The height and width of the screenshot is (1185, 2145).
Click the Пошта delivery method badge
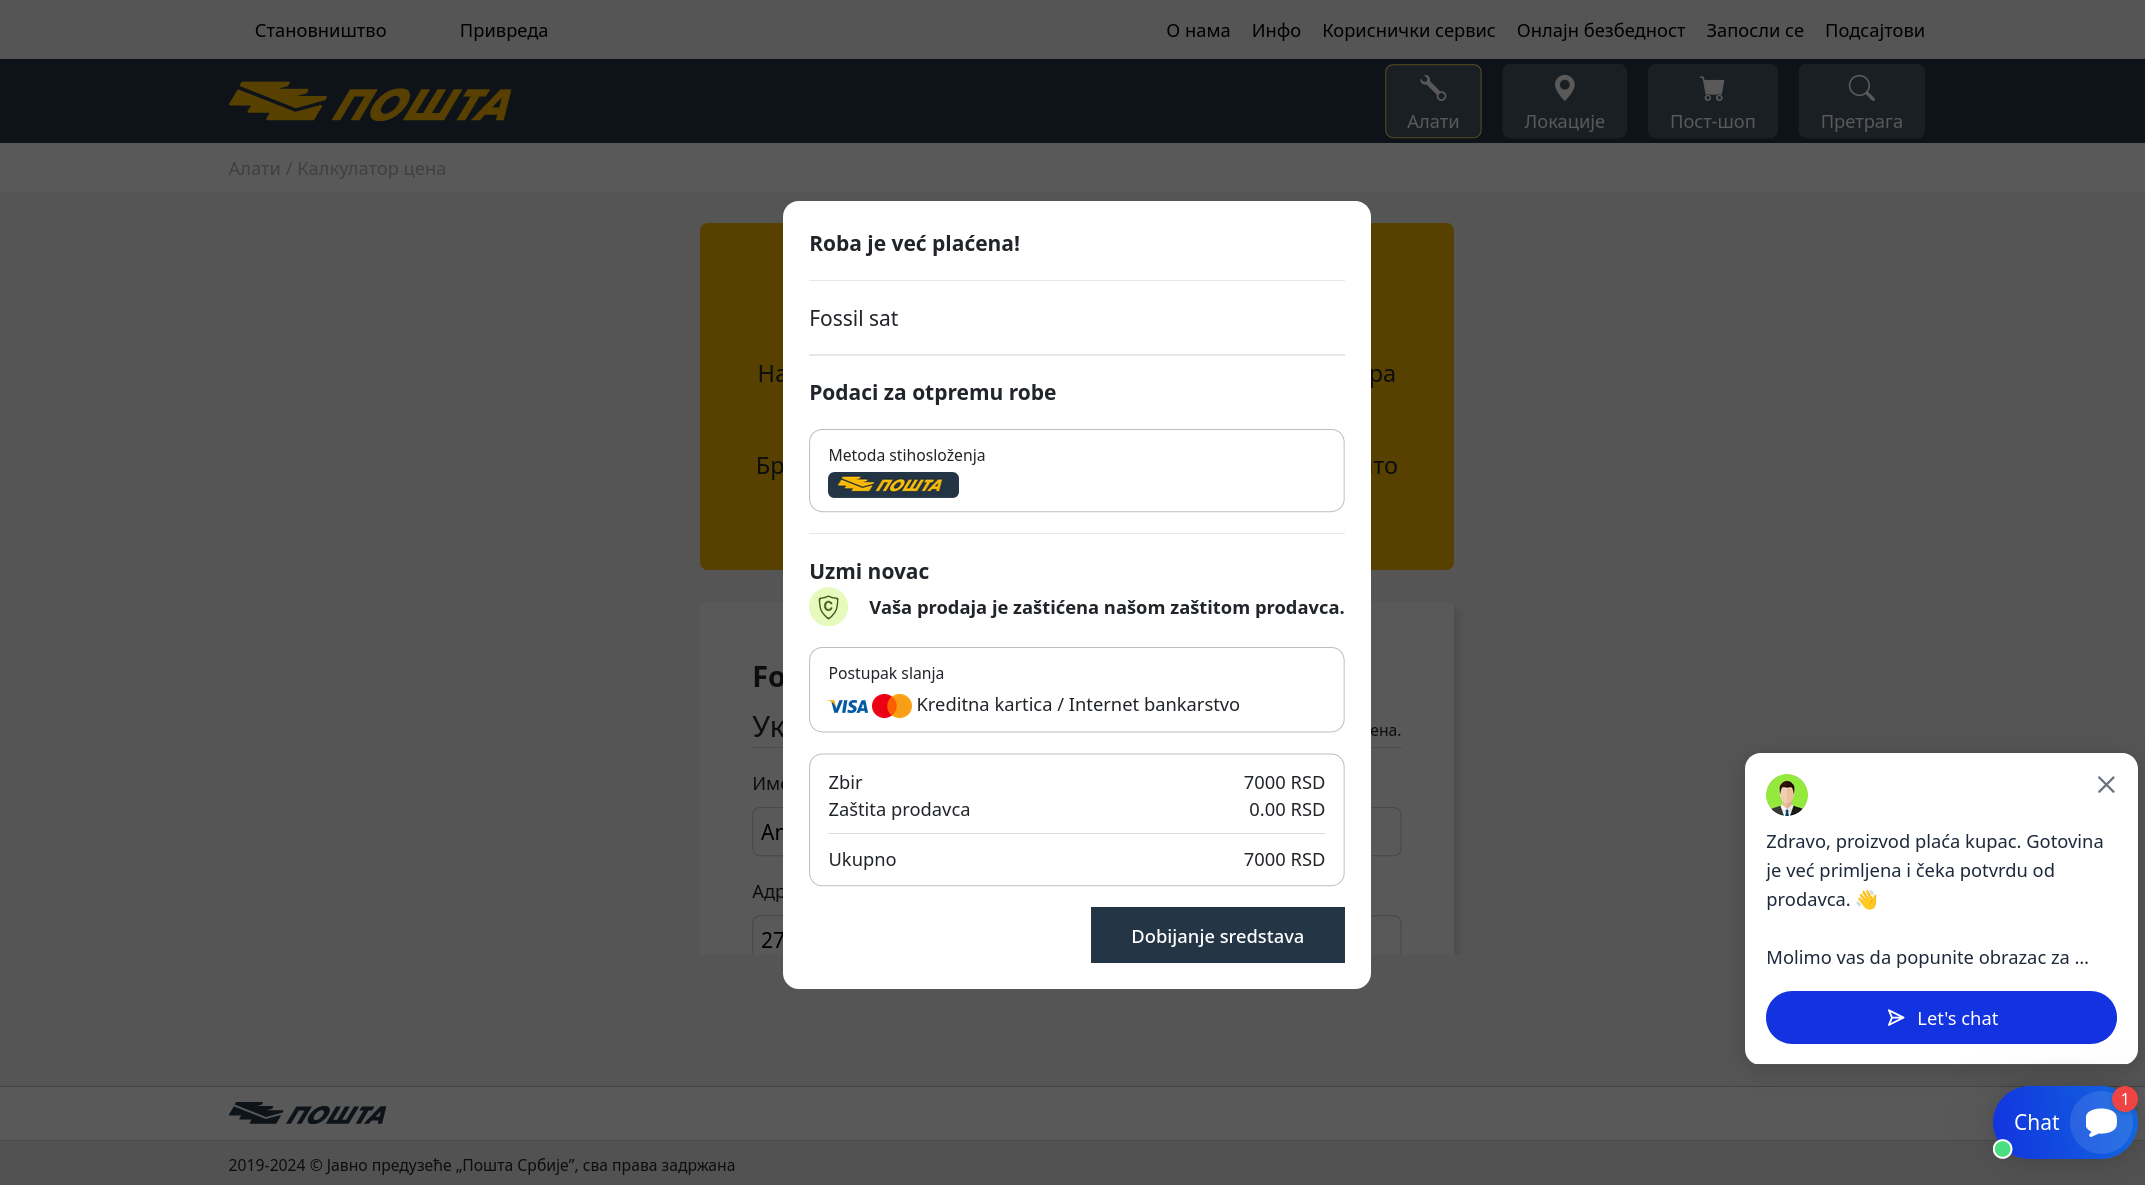pos(893,485)
